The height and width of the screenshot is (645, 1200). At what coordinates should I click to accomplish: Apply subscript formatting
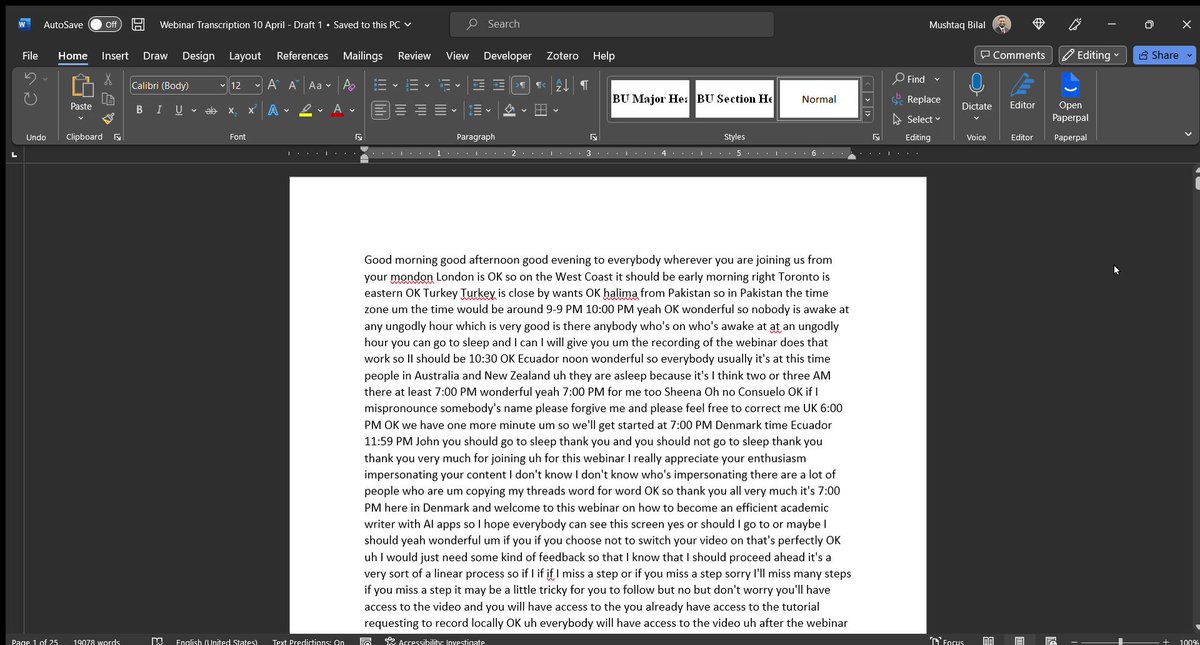click(232, 110)
